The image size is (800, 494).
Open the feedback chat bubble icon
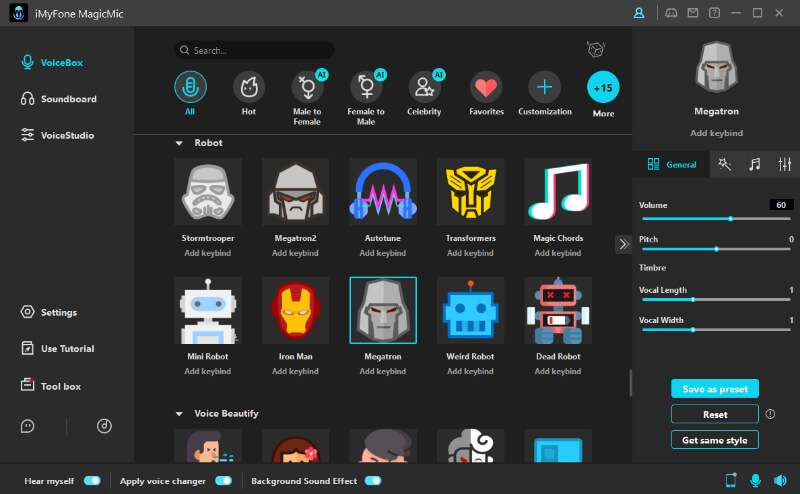(28, 426)
